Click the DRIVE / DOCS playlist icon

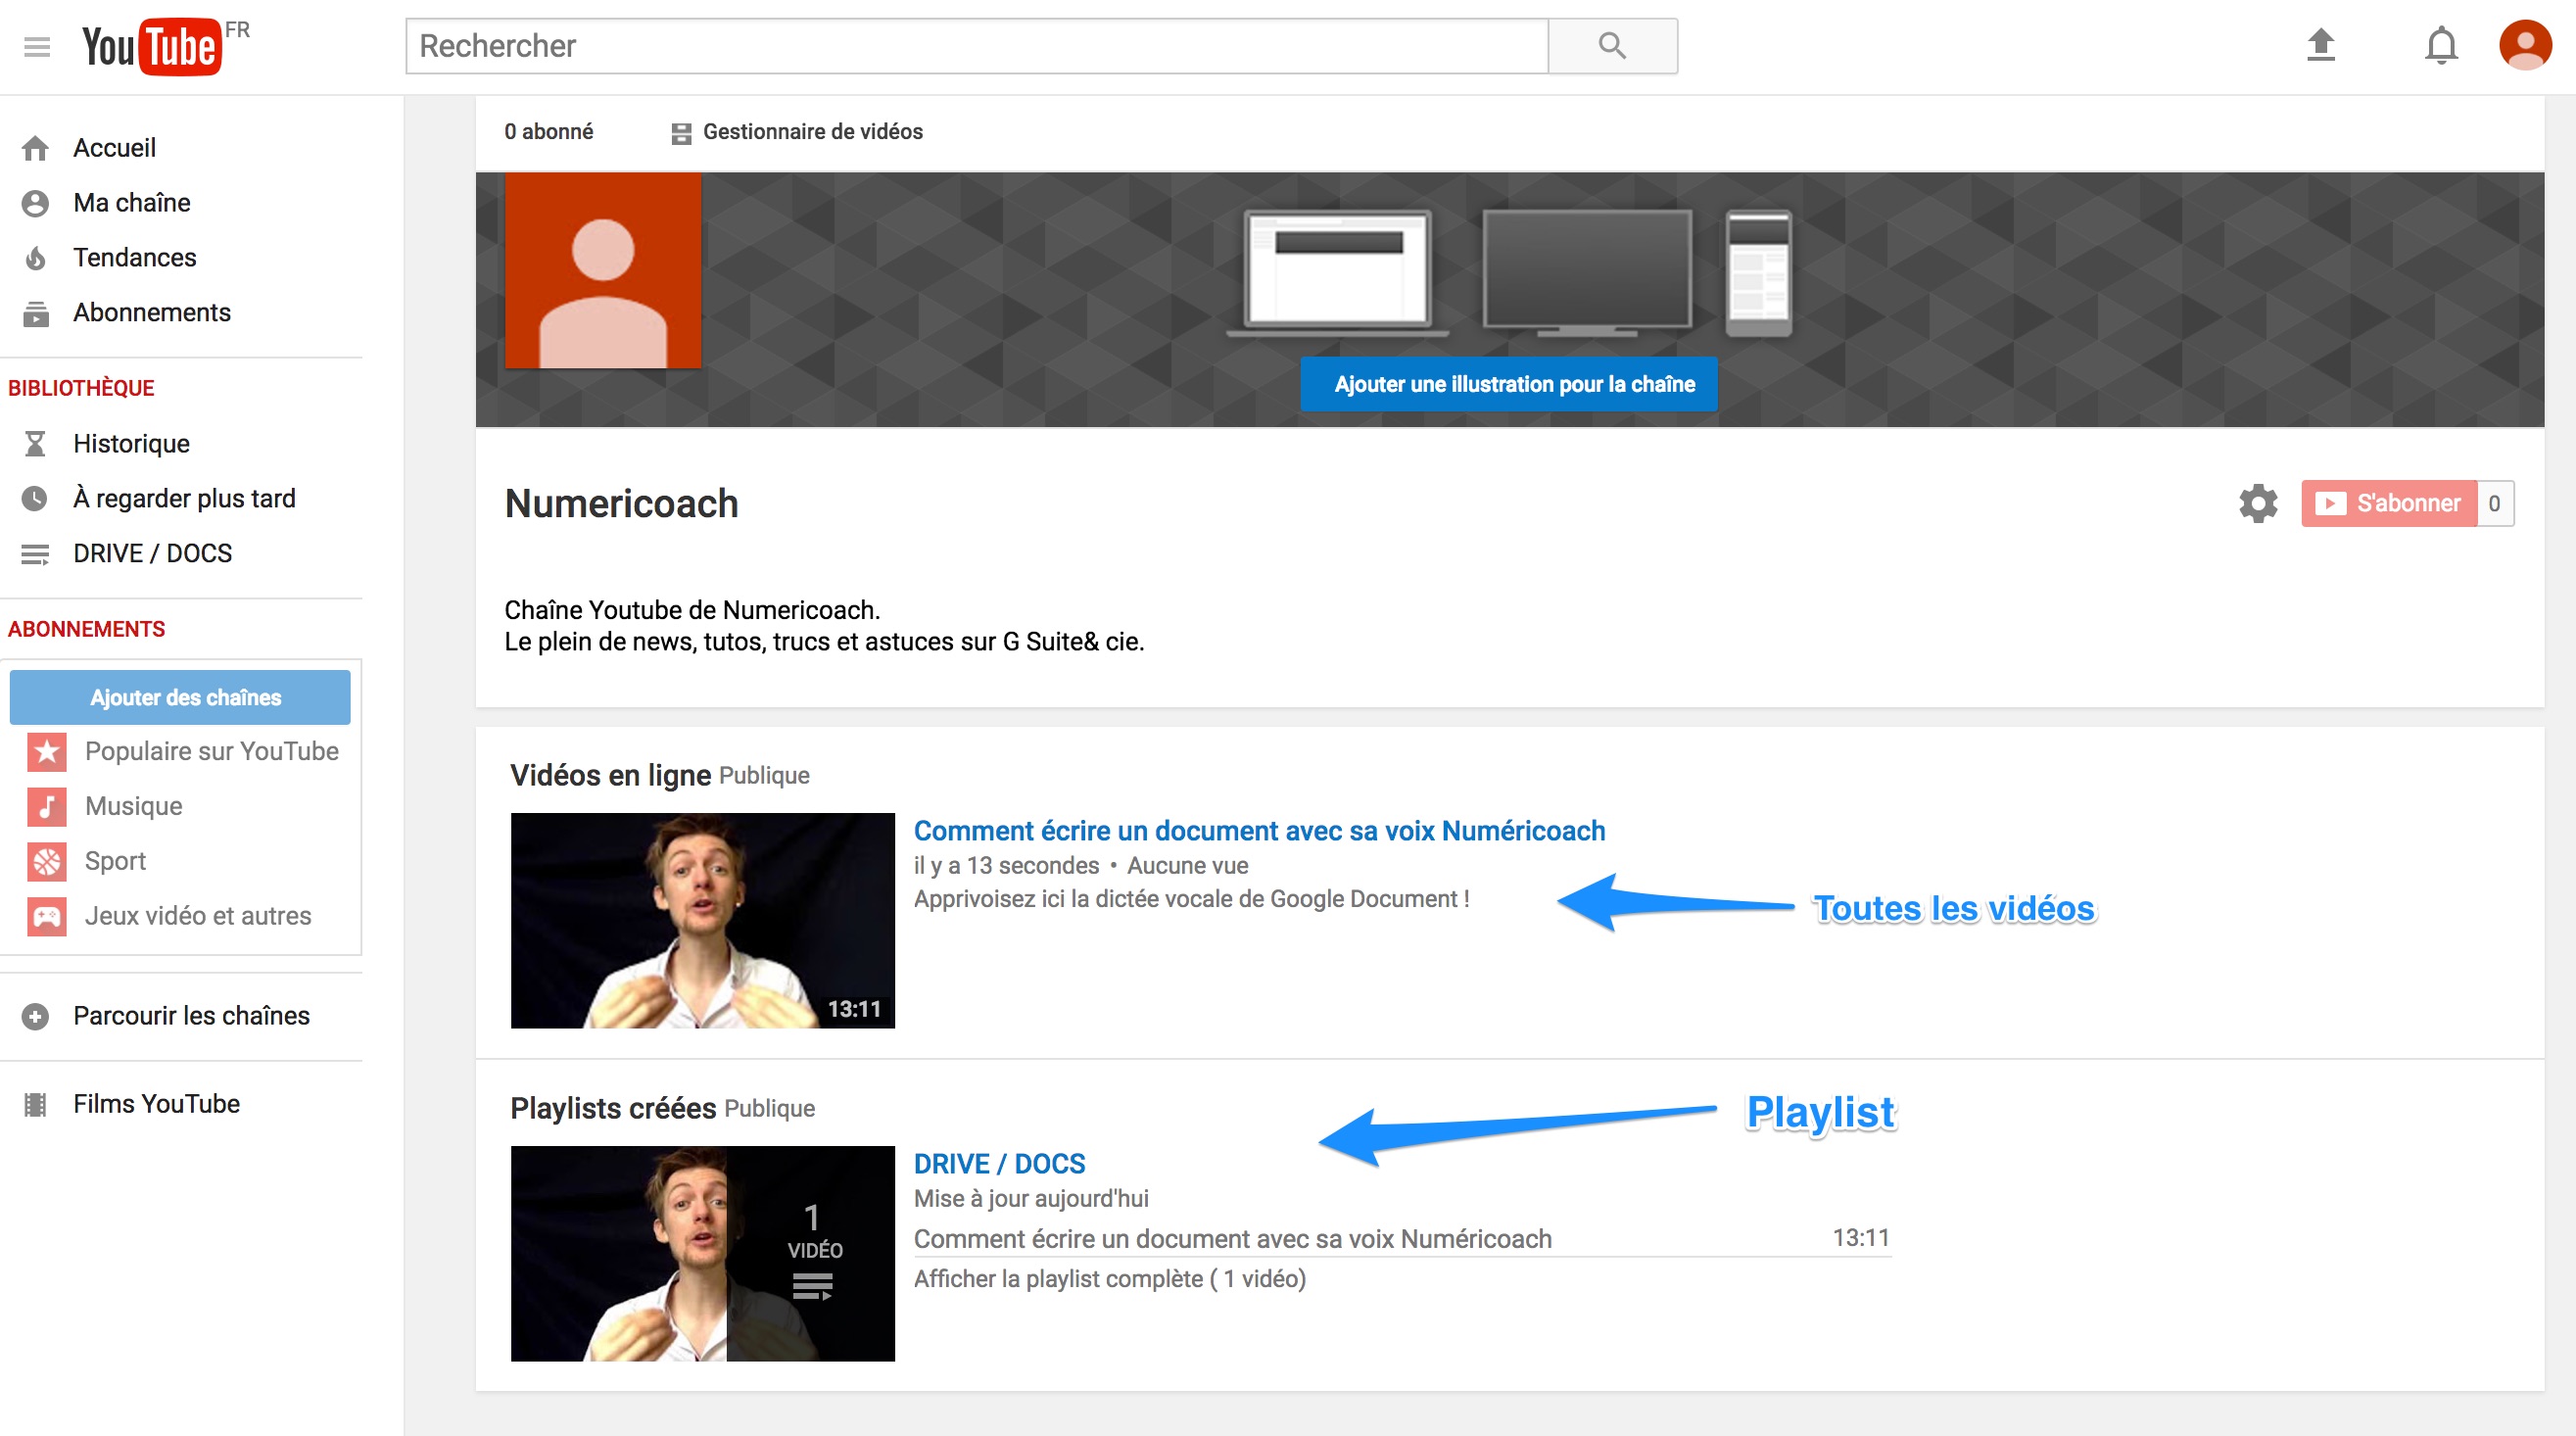click(x=36, y=554)
